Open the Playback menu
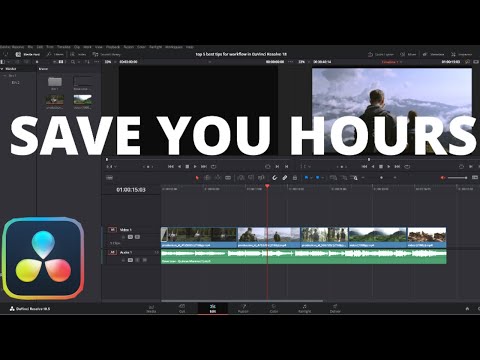This screenshot has height=360, width=480. 113,47
